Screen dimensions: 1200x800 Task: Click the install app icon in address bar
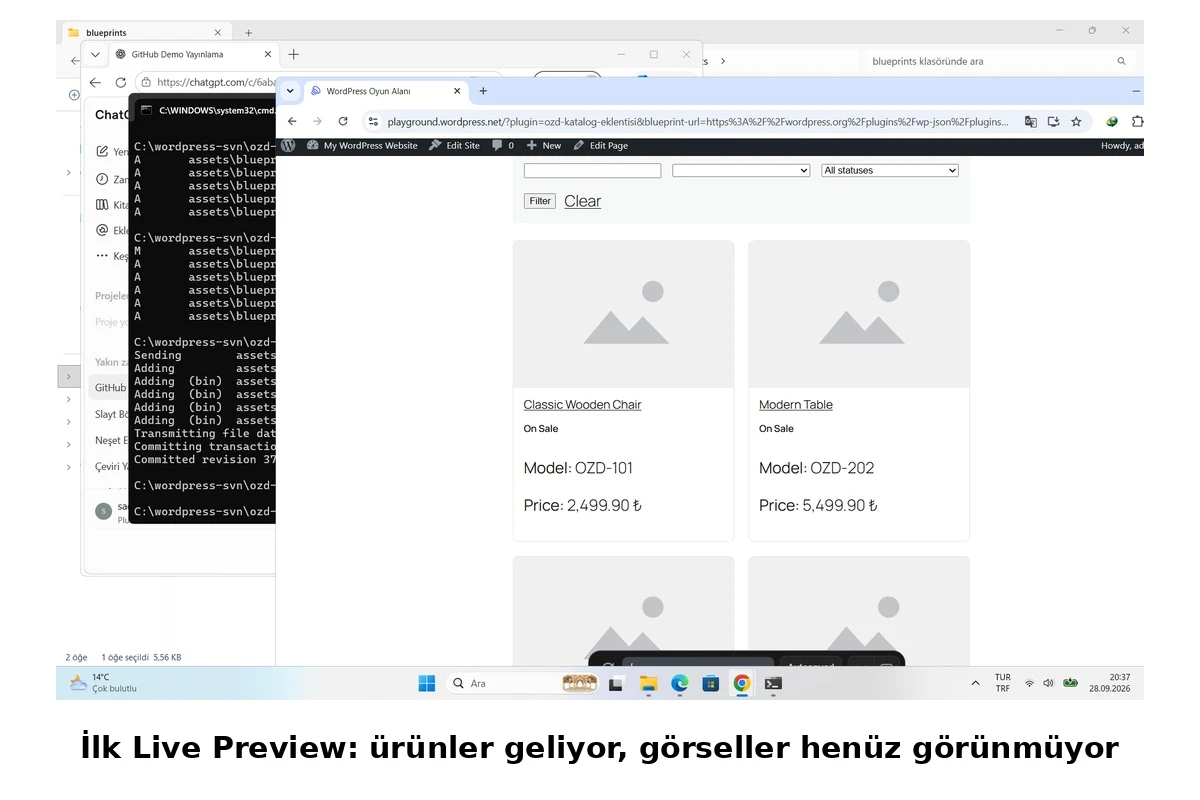pos(1053,121)
